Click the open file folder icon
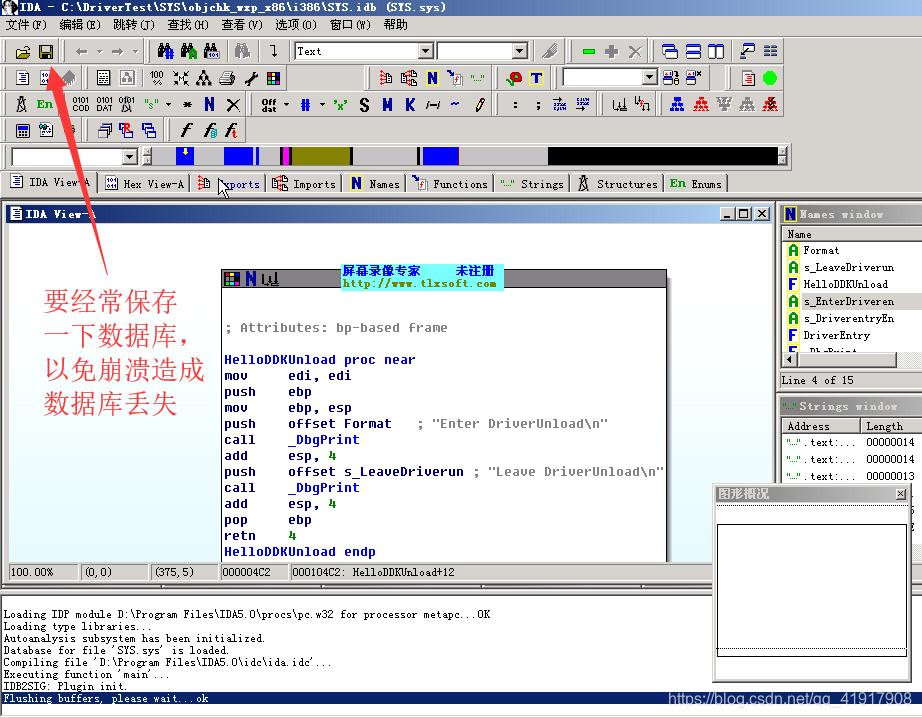The height and width of the screenshot is (718, 922). [x=23, y=52]
